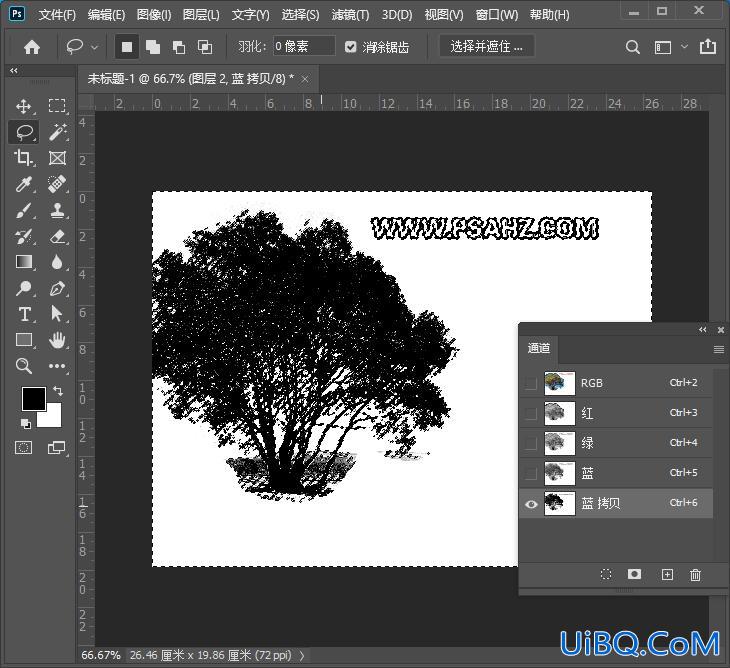Select the History Brush tool
This screenshot has height=668, width=730.
click(x=23, y=236)
